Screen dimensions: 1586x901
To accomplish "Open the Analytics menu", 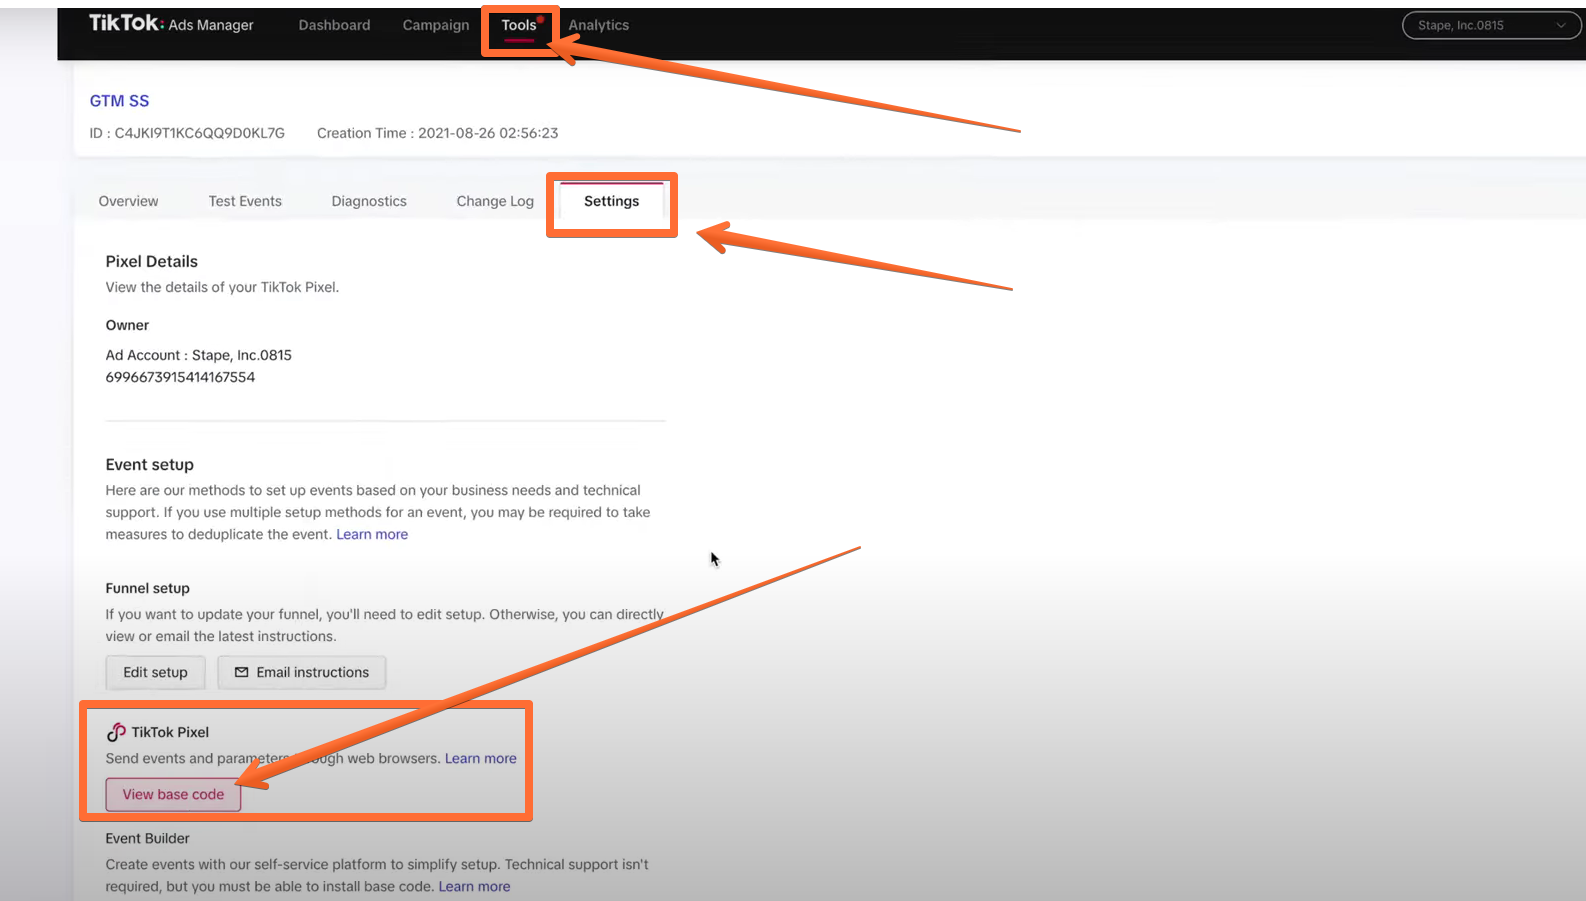I will coord(599,25).
